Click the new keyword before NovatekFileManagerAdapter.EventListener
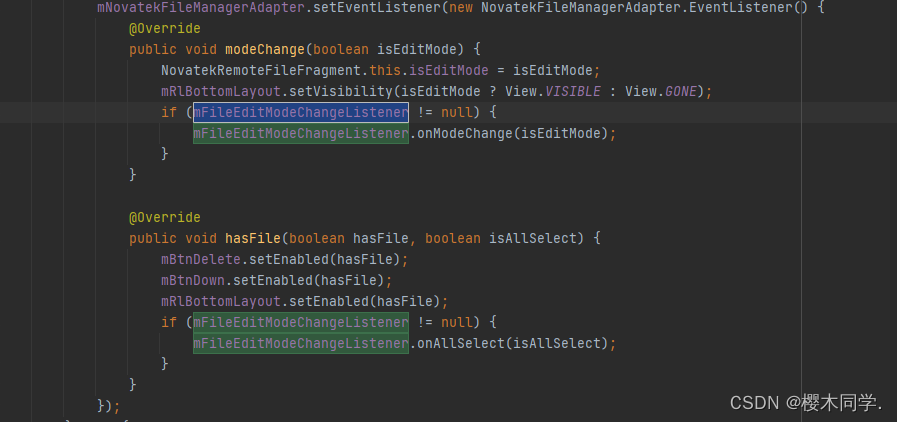897x422 pixels. 461,8
